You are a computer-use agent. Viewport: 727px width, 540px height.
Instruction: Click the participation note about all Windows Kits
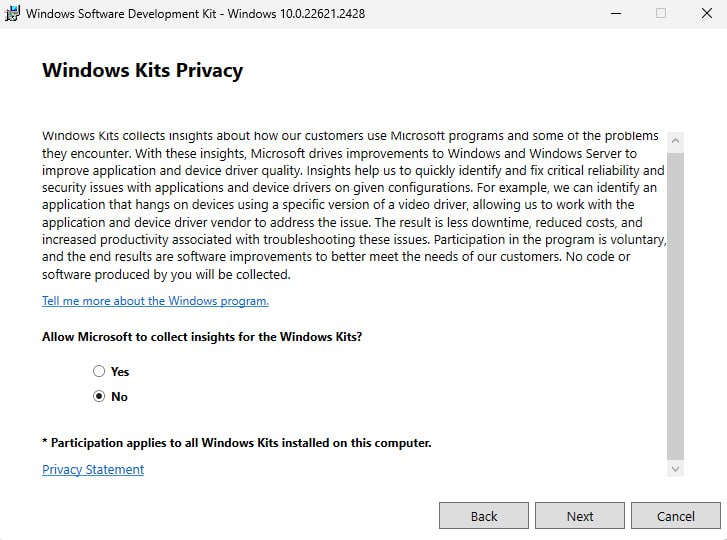pos(237,443)
